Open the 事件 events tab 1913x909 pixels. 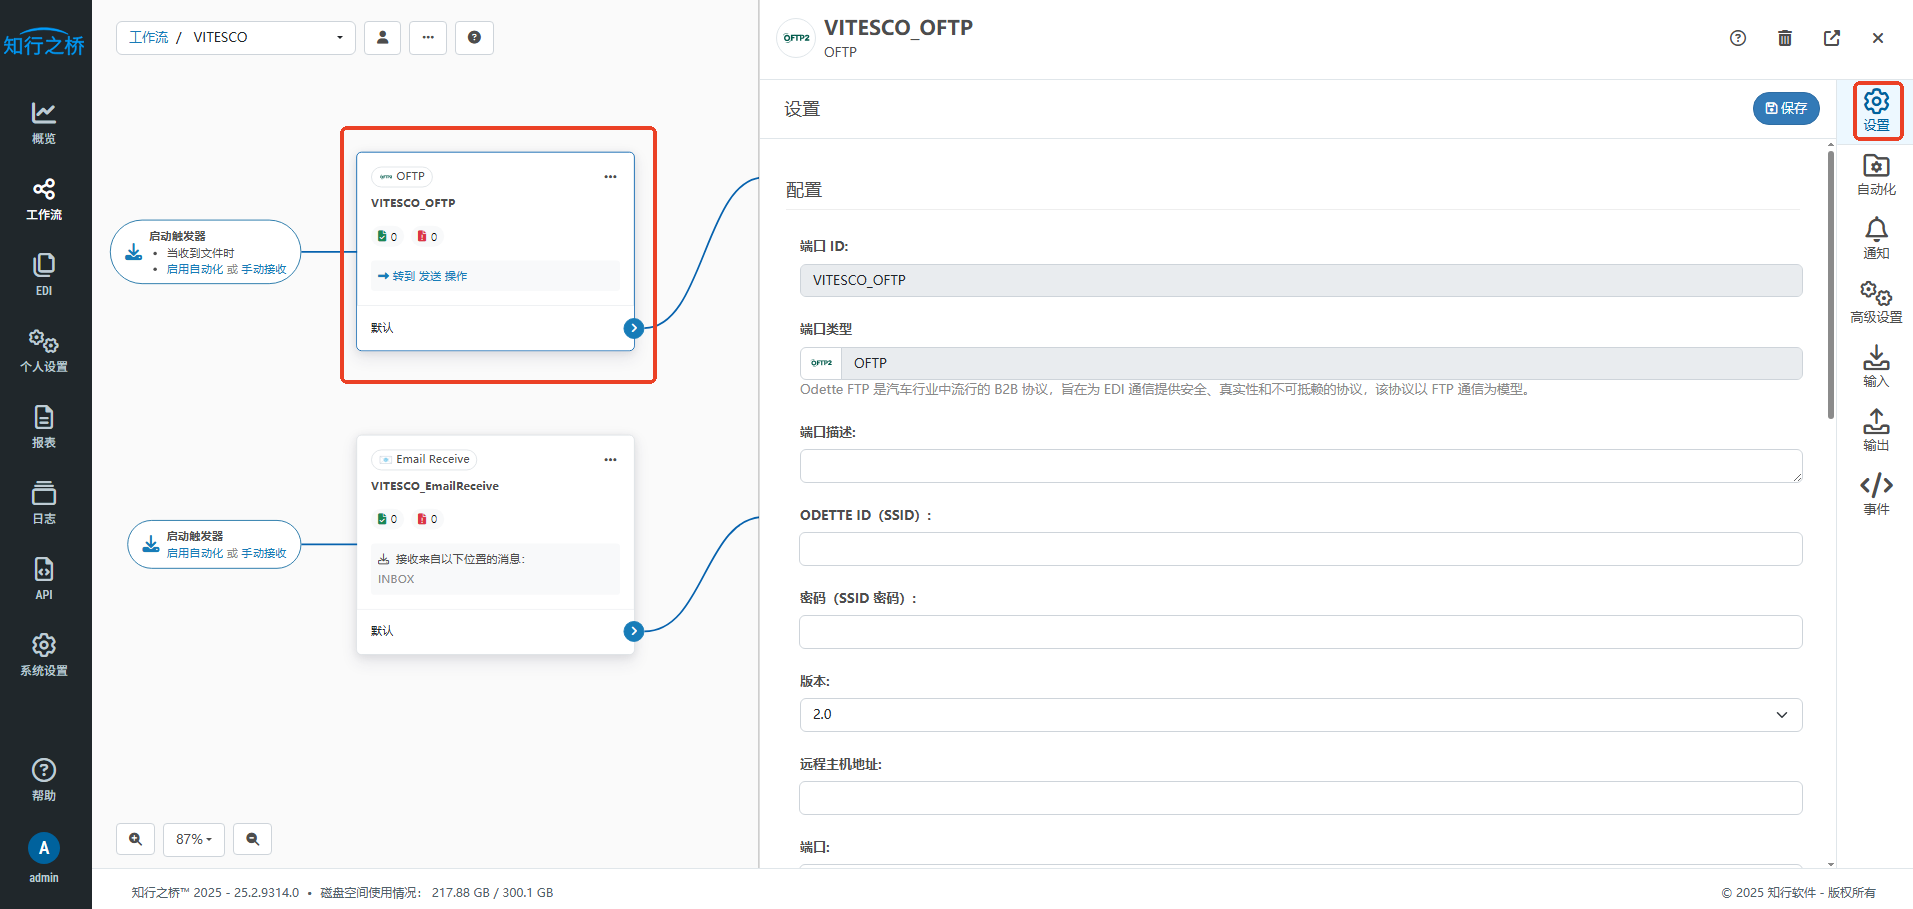1876,494
